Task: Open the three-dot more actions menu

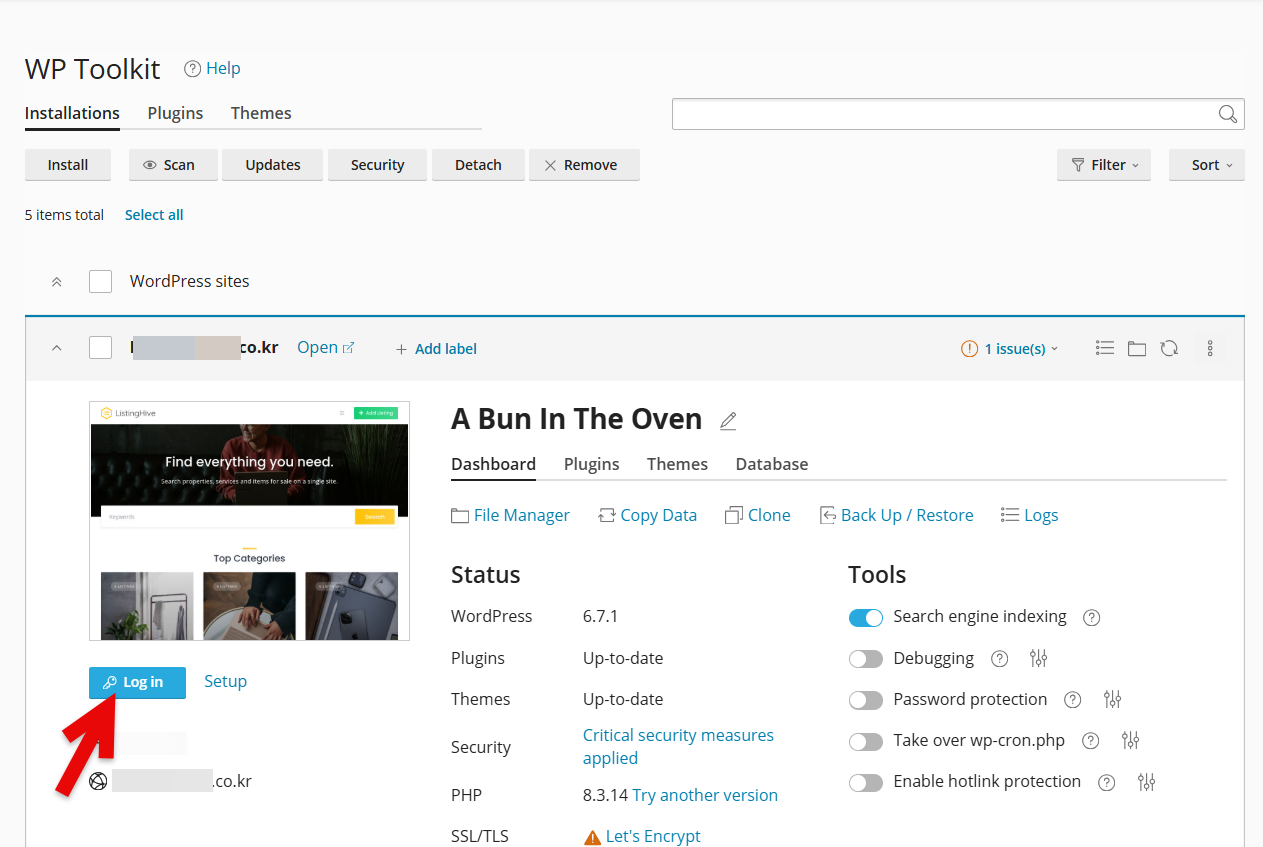Action: pos(1210,348)
